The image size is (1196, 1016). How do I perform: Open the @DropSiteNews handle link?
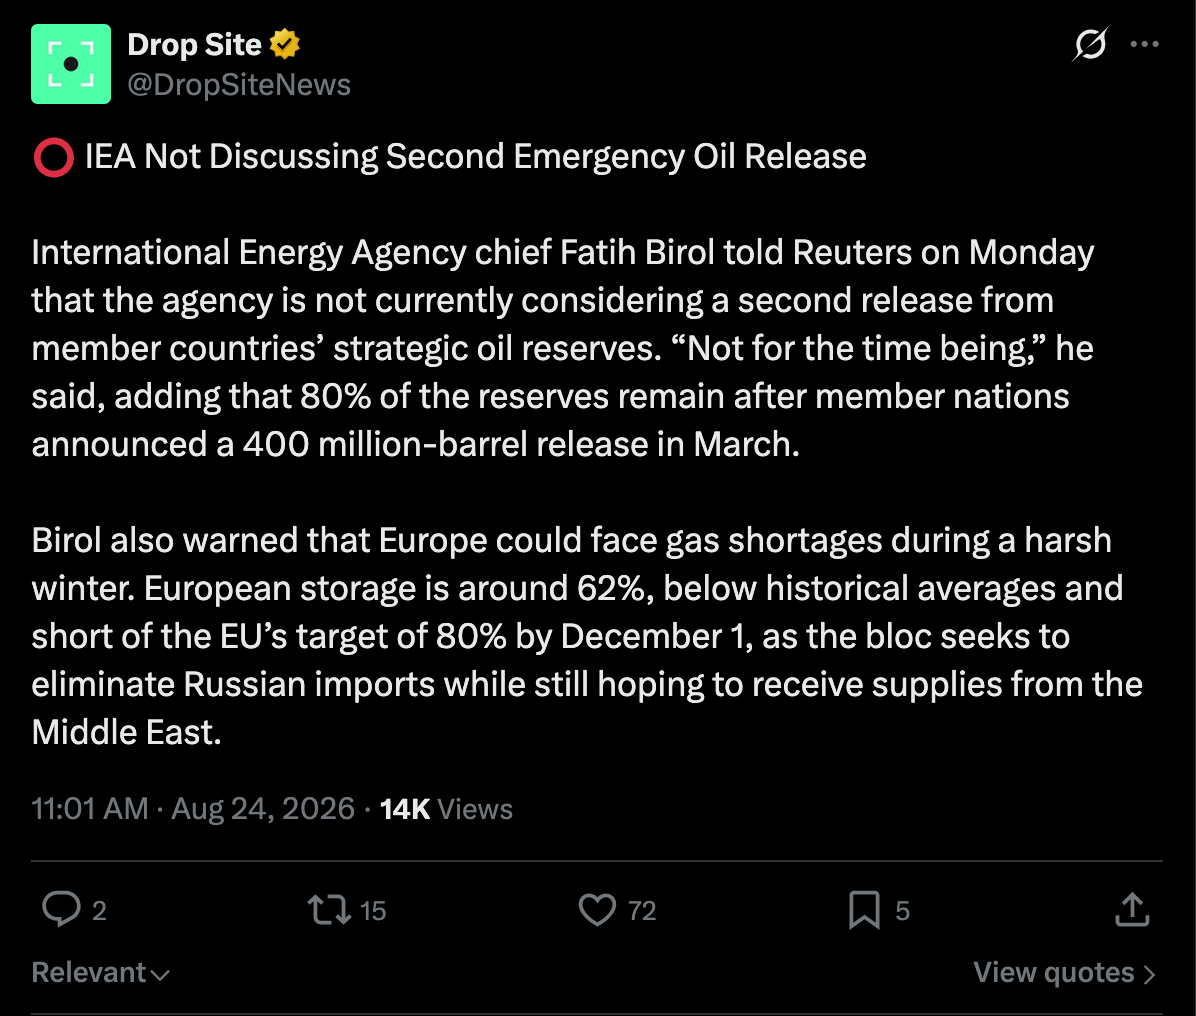click(x=239, y=85)
